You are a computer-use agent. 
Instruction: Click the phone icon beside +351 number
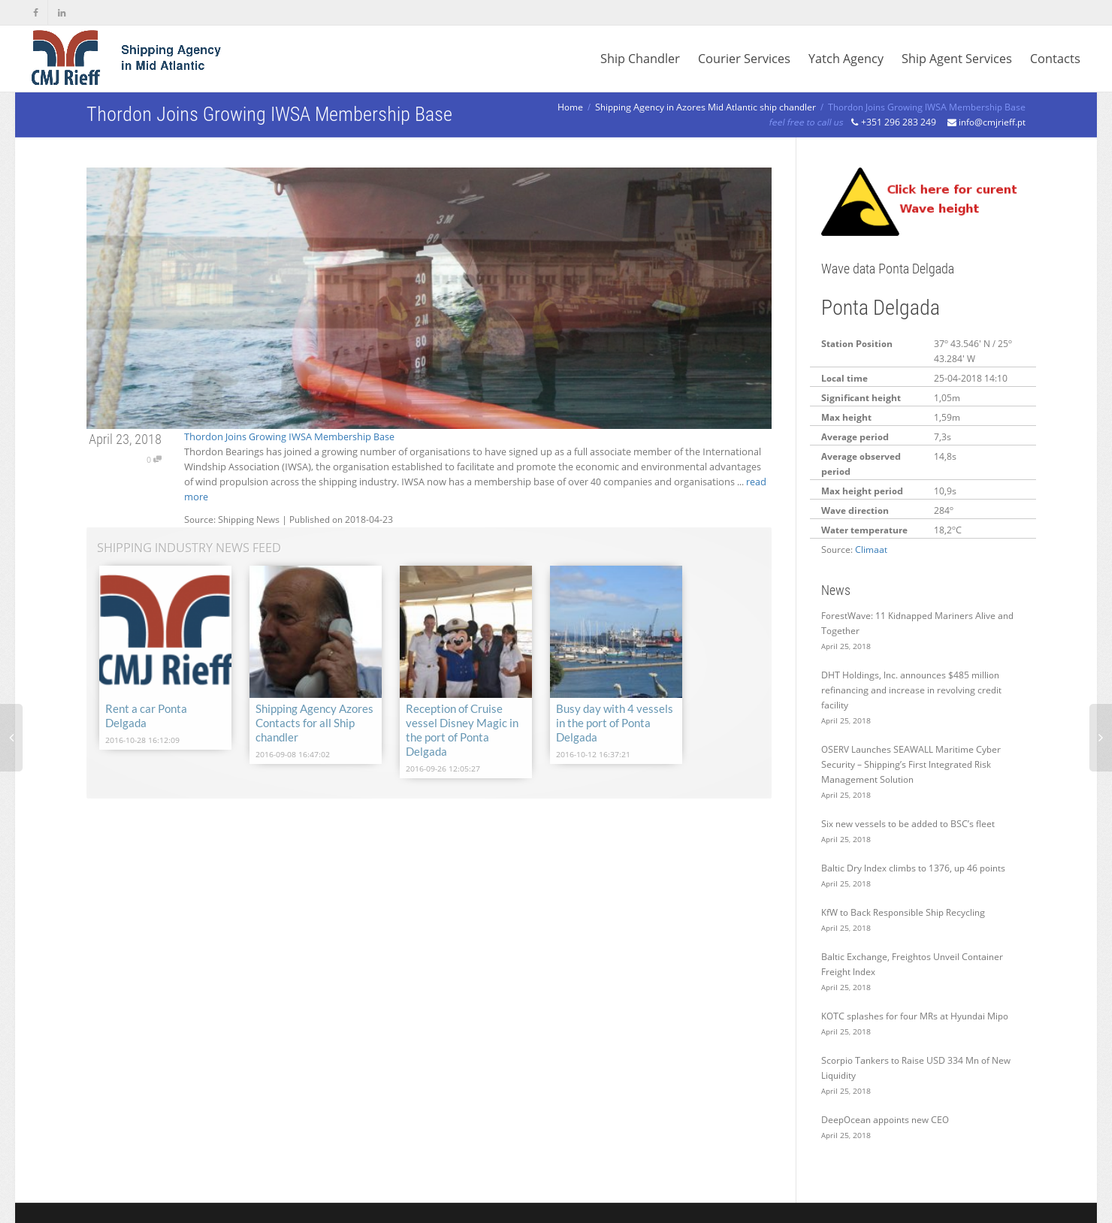click(855, 122)
